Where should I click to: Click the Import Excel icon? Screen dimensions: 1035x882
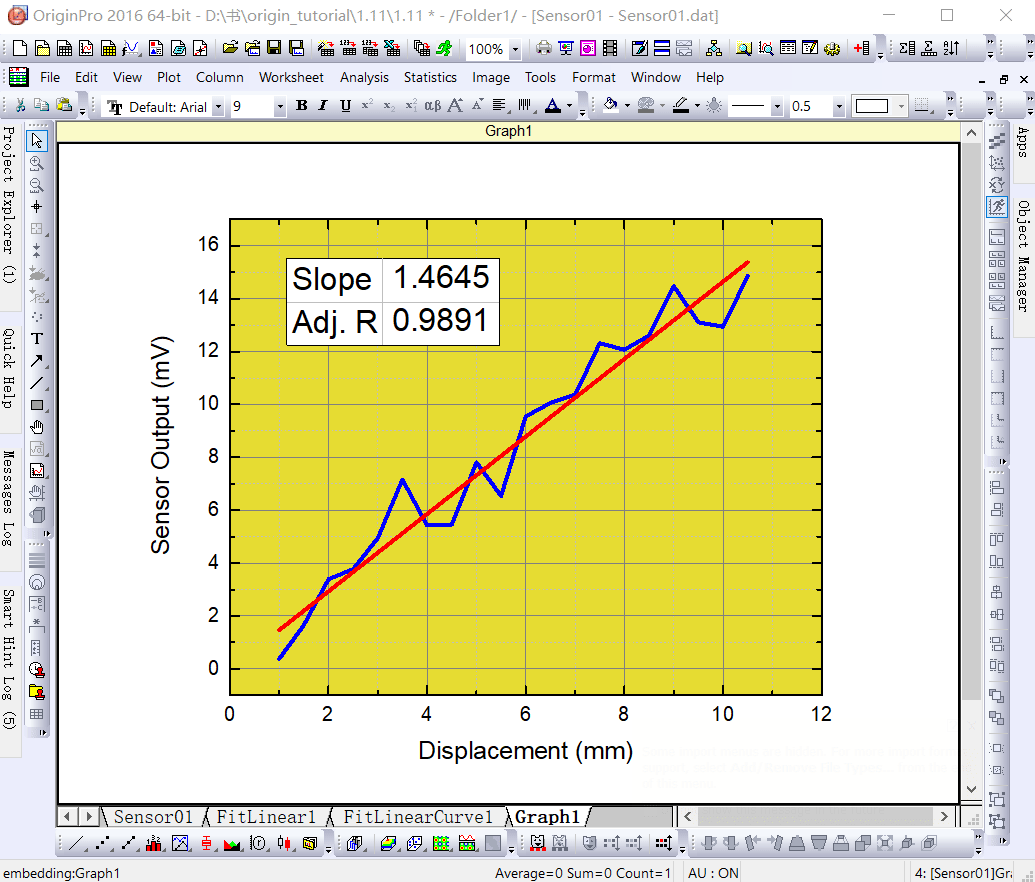392,48
